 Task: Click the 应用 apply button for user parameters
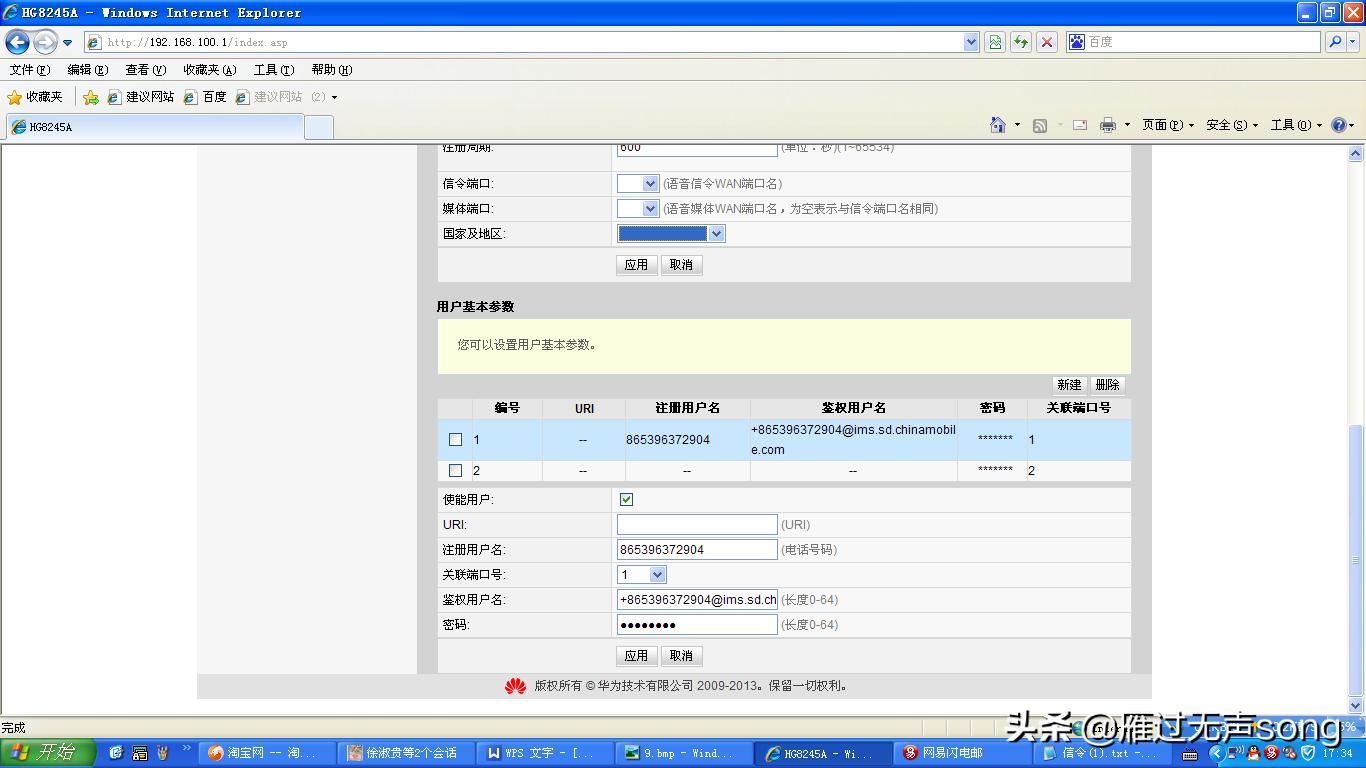(x=637, y=655)
